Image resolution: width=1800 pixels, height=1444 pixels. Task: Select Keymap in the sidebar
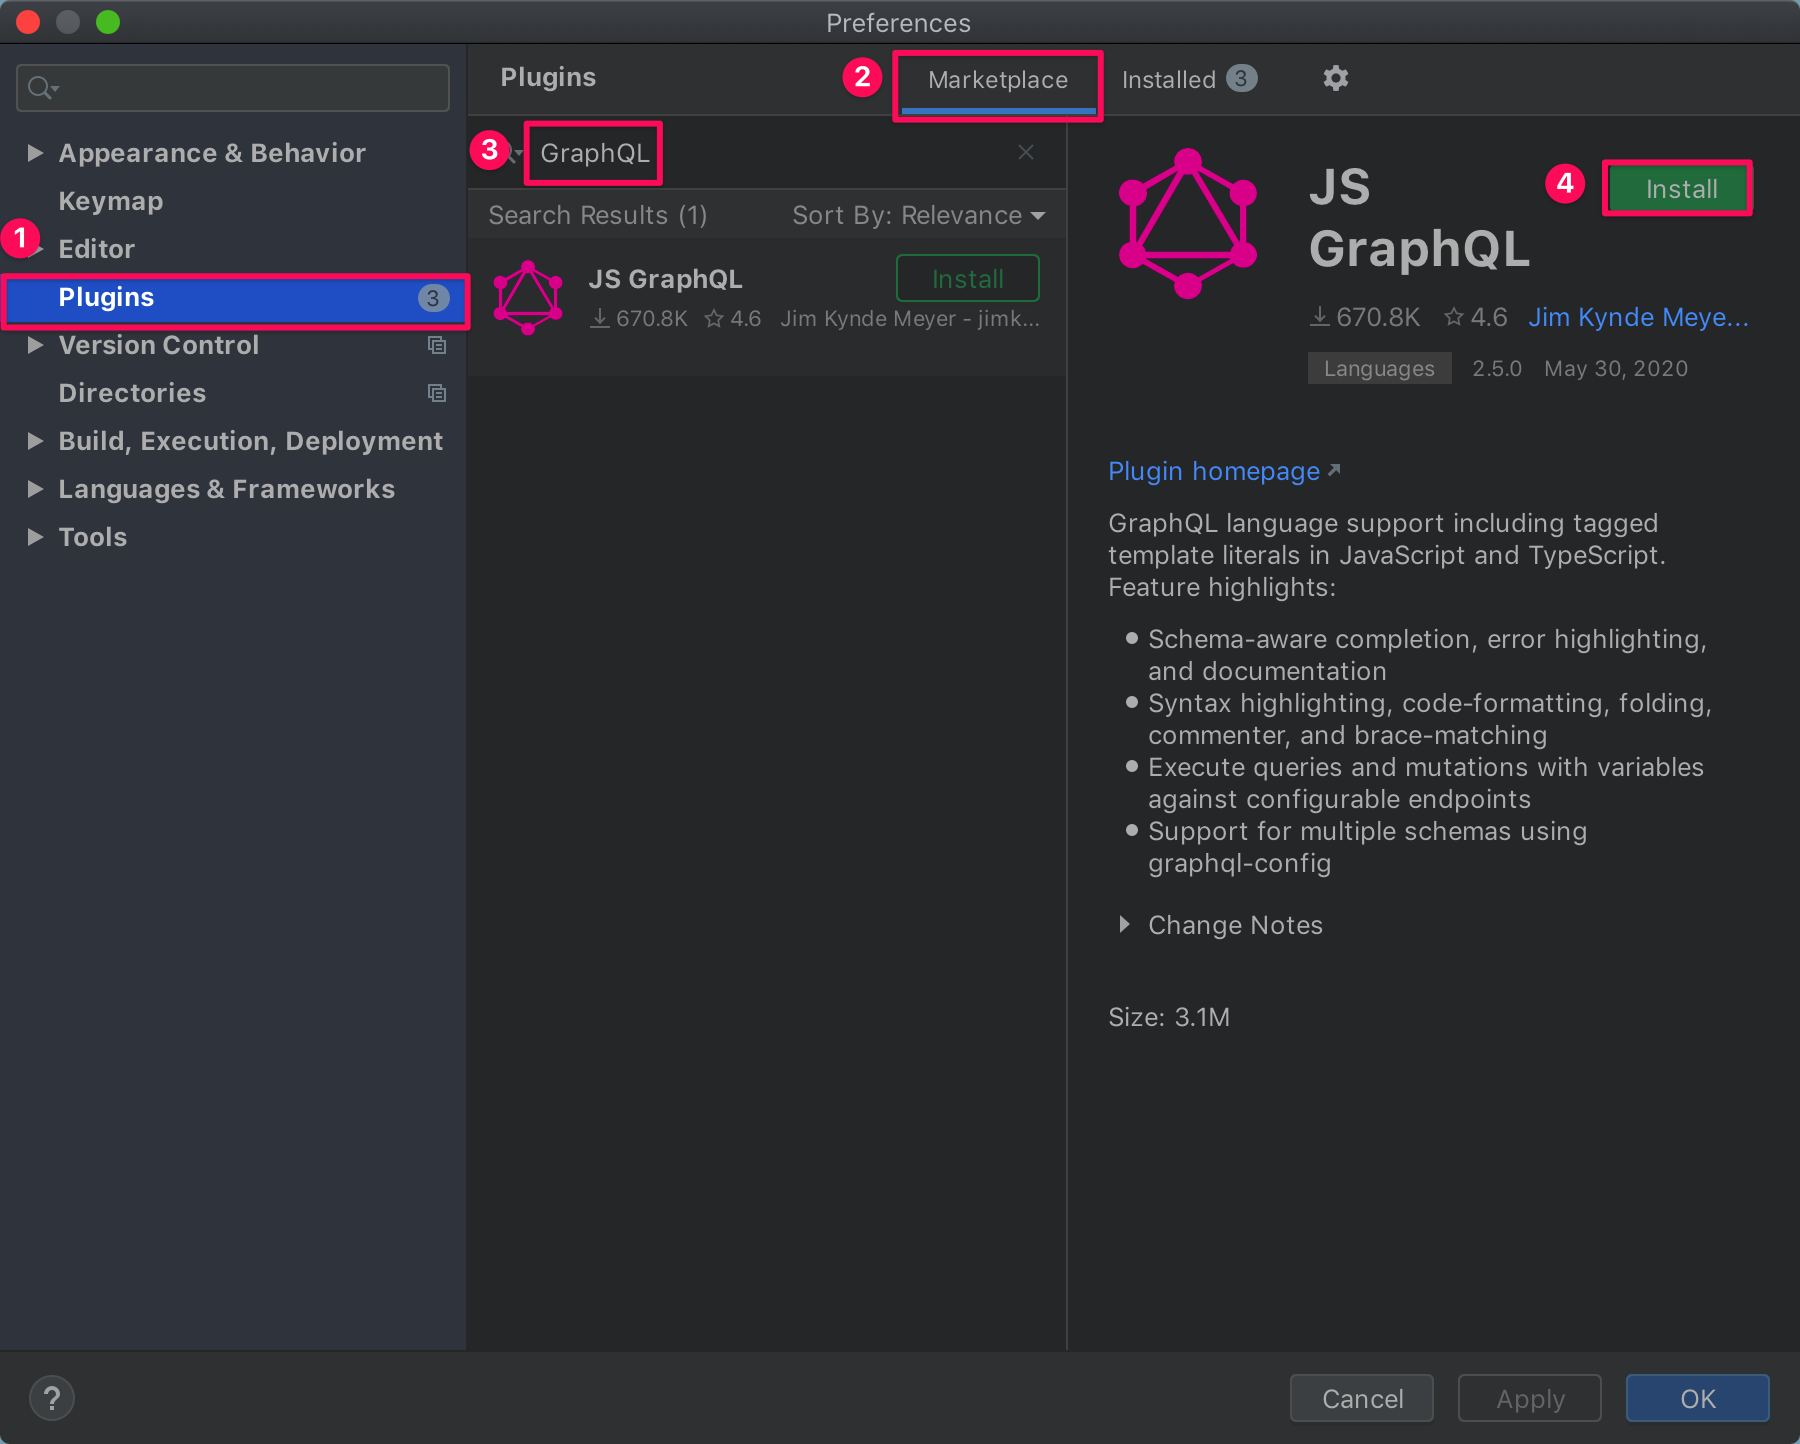coord(111,201)
